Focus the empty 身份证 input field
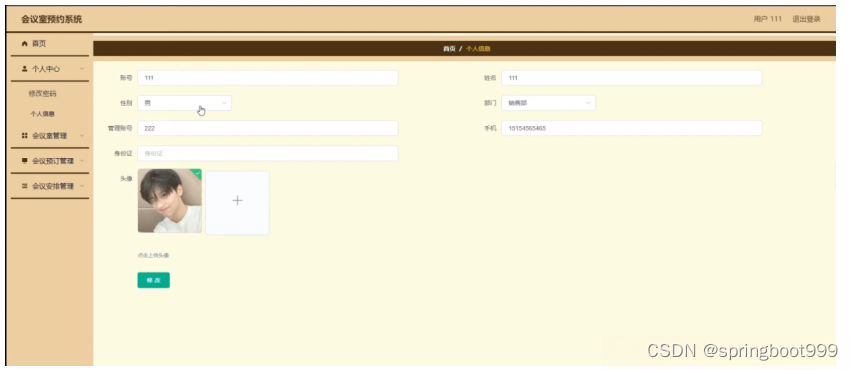 pos(268,153)
